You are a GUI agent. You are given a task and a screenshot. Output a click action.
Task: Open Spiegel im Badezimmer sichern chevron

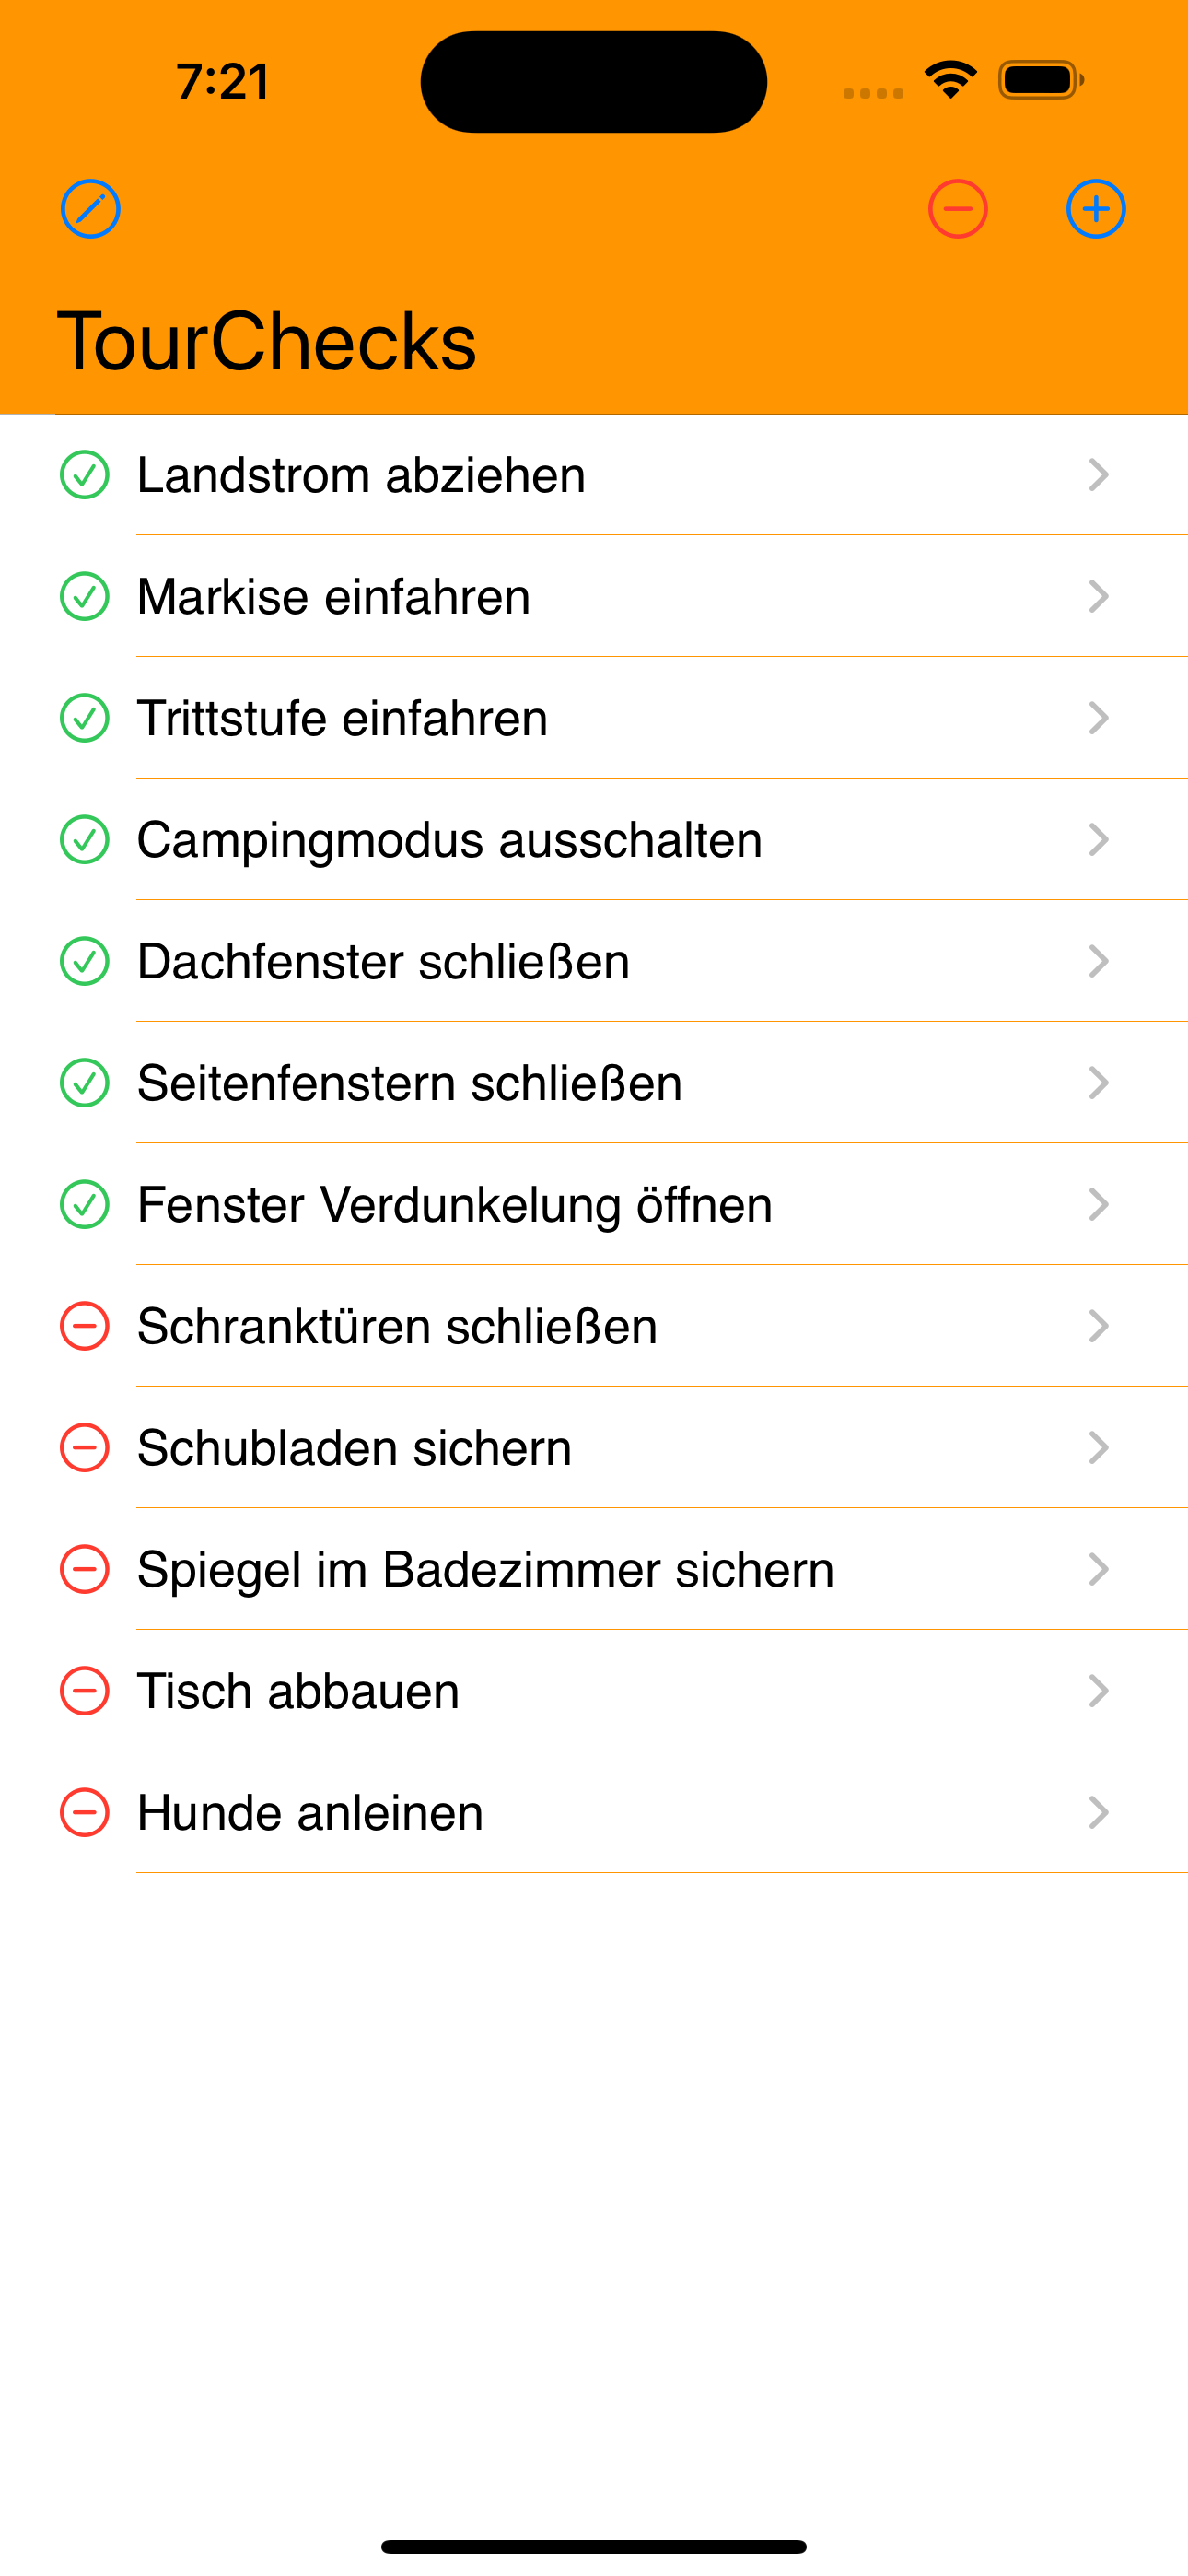1099,1570
